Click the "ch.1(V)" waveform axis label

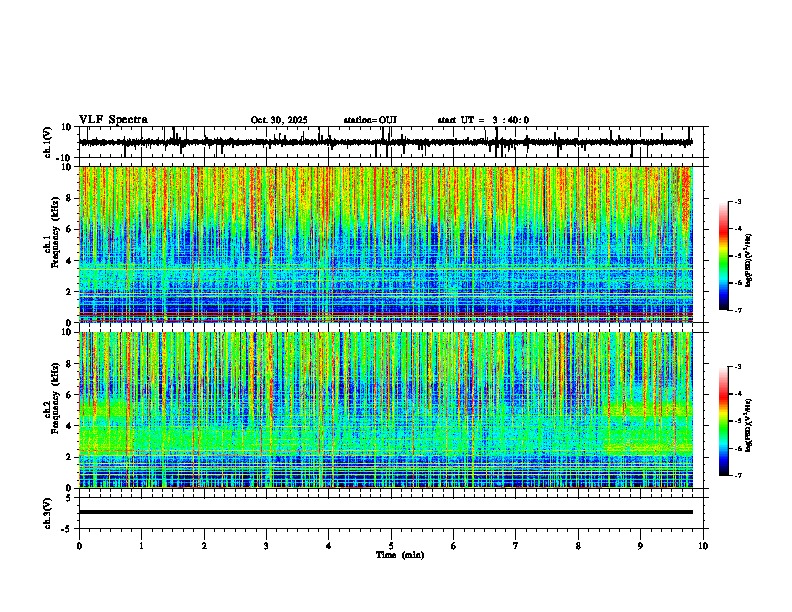(x=48, y=142)
